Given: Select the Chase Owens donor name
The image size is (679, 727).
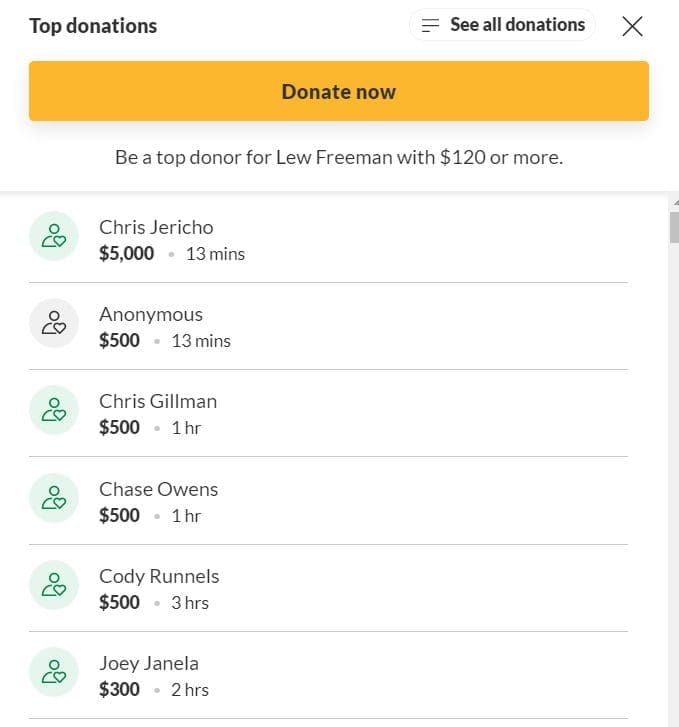Looking at the screenshot, I should [158, 489].
